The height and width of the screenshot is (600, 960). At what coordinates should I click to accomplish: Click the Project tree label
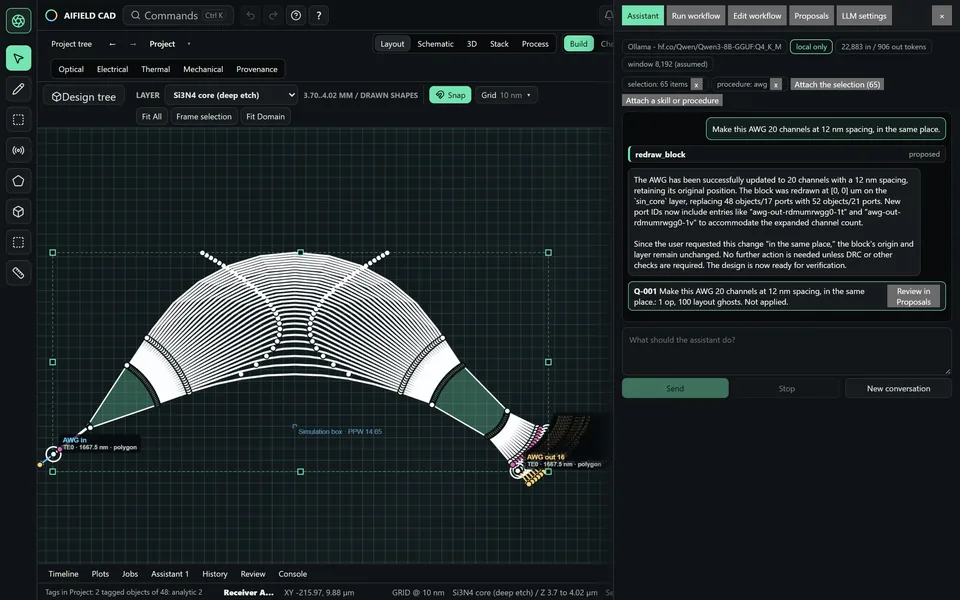72,44
